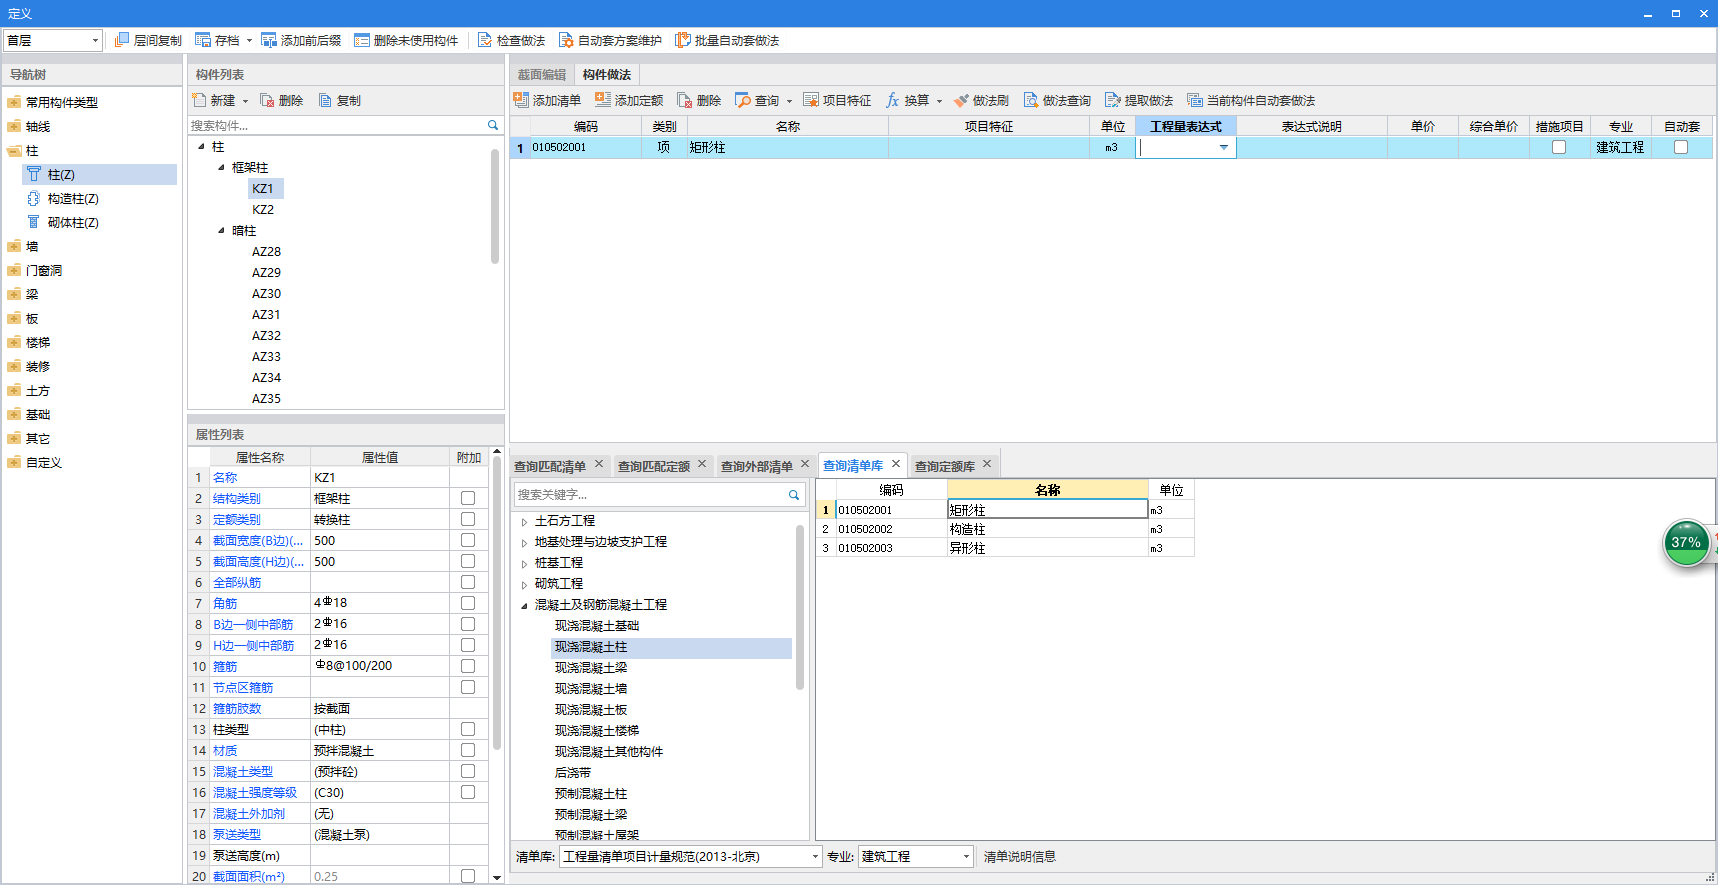Click the 检查做法 icon
The image size is (1718, 885).
point(485,40)
